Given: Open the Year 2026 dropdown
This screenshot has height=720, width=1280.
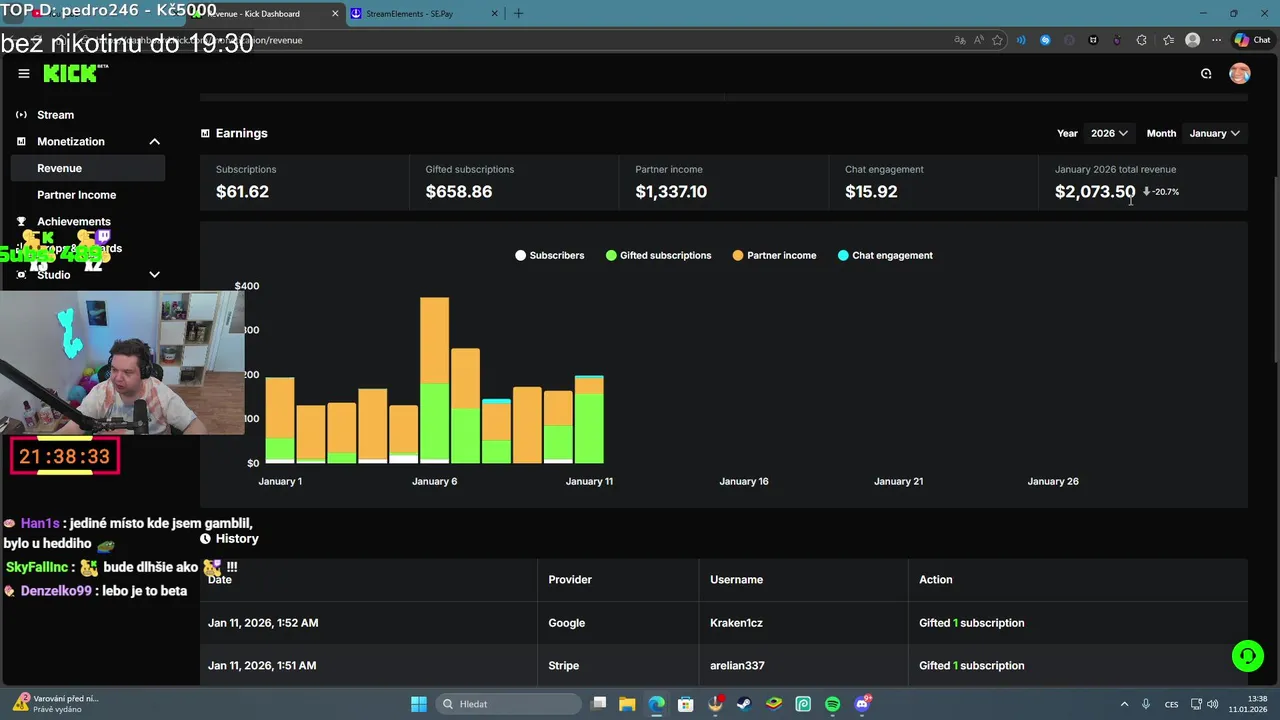Looking at the screenshot, I should coord(1109,133).
